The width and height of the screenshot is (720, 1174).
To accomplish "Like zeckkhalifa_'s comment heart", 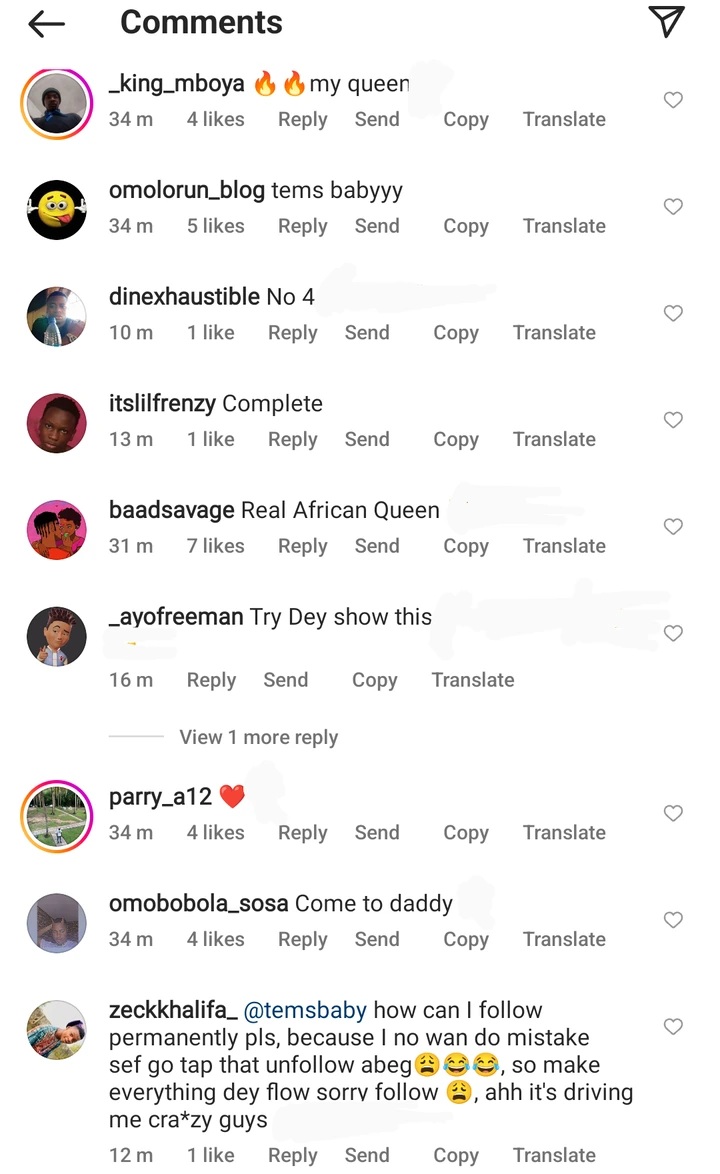I will (673, 1027).
